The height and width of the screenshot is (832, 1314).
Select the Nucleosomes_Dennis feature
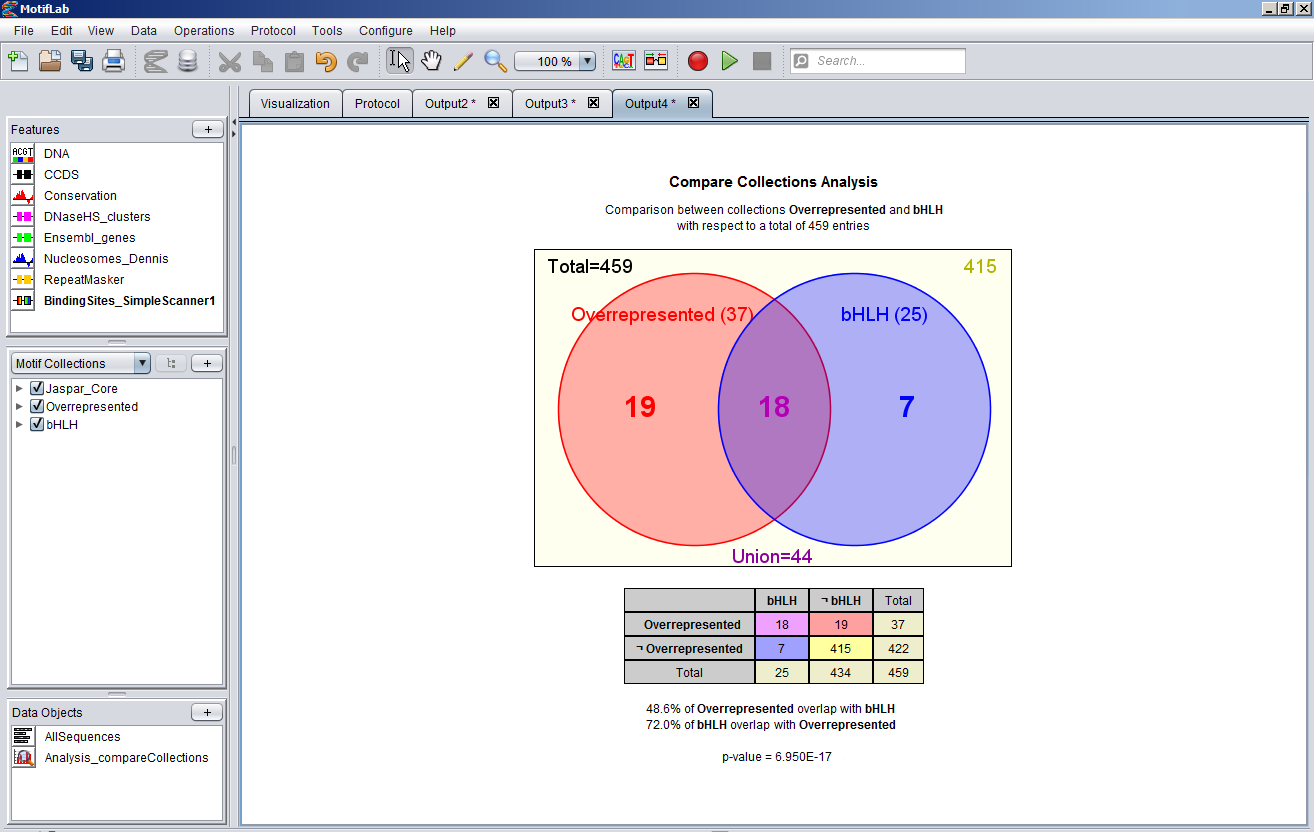coord(116,259)
